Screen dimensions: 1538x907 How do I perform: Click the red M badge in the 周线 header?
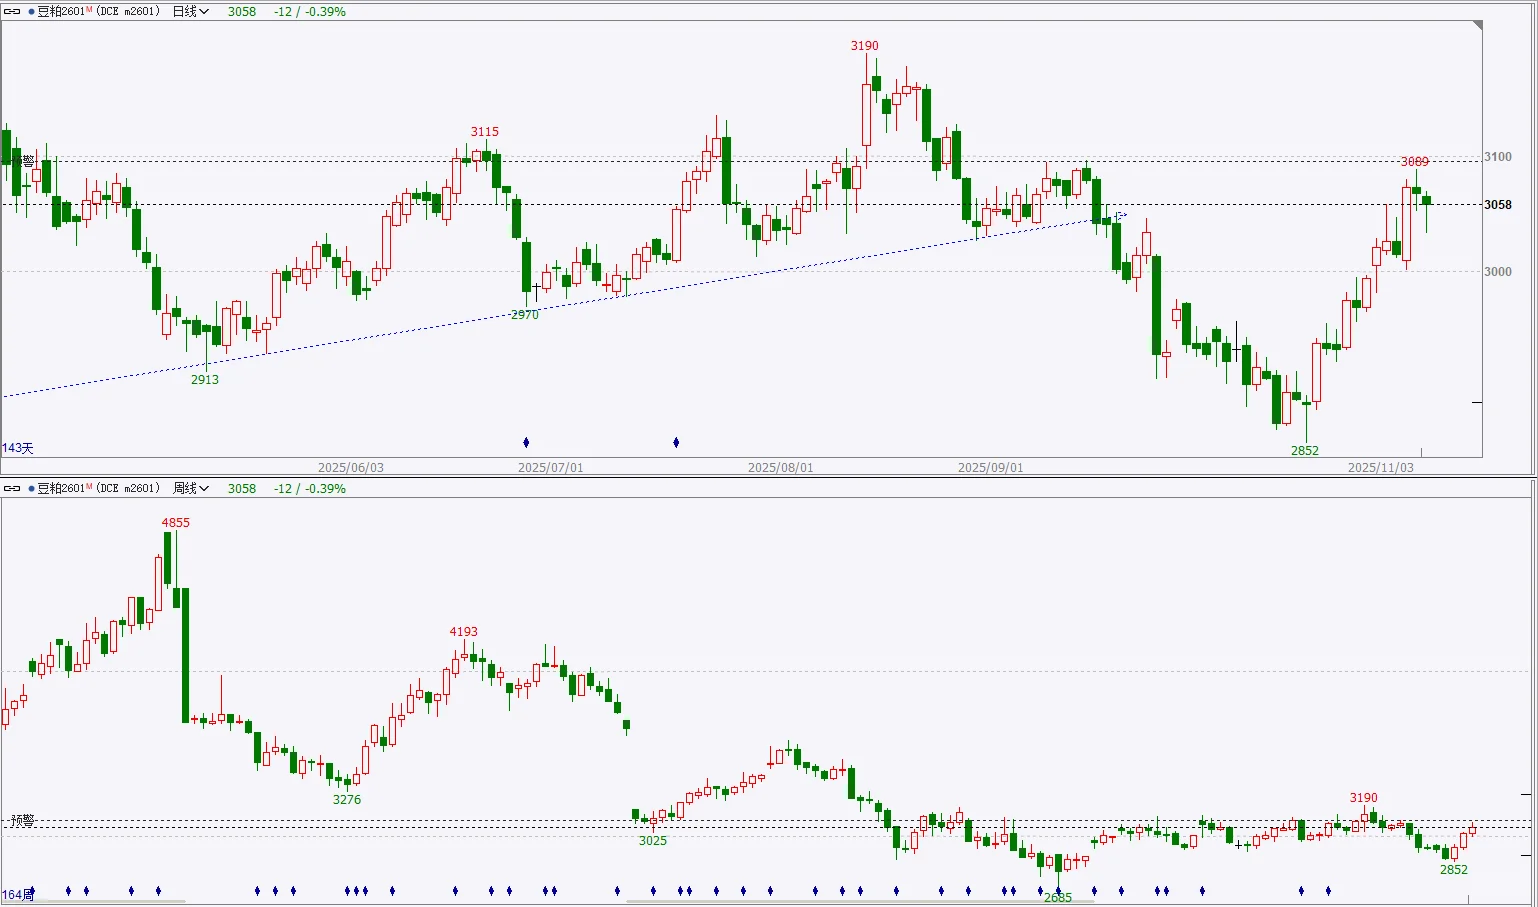point(91,486)
